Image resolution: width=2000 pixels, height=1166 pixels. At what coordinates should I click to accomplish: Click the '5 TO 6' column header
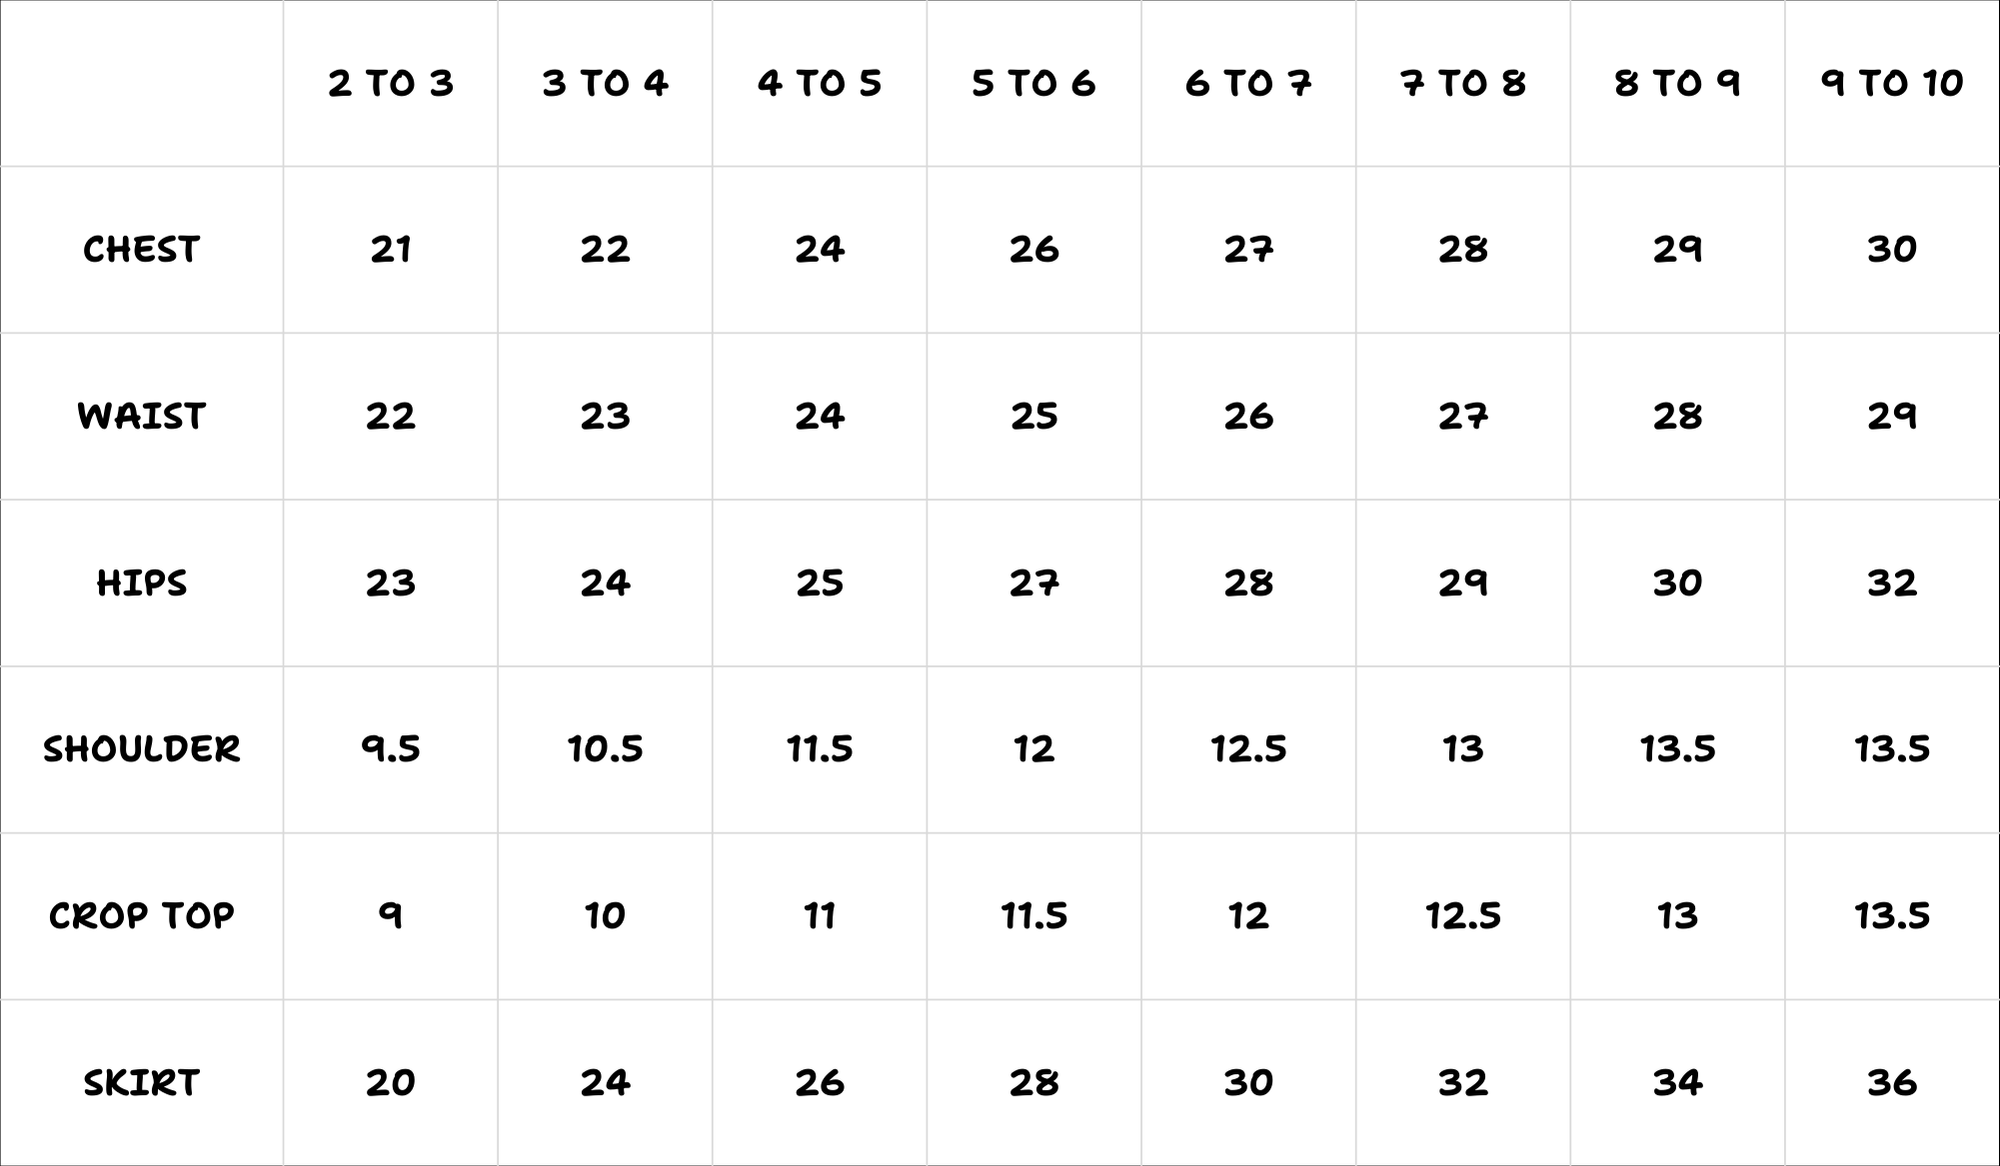point(1034,83)
